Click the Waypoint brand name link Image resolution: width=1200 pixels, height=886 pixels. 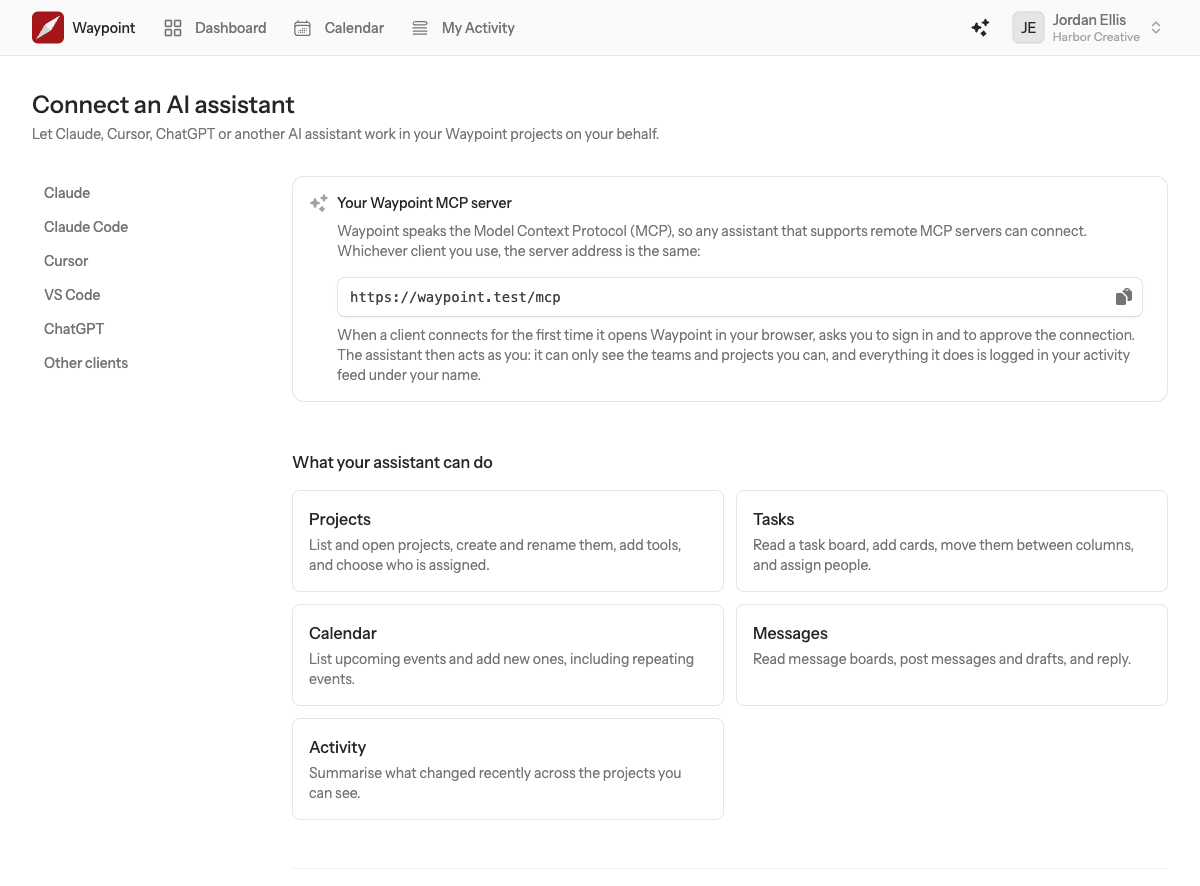[104, 28]
